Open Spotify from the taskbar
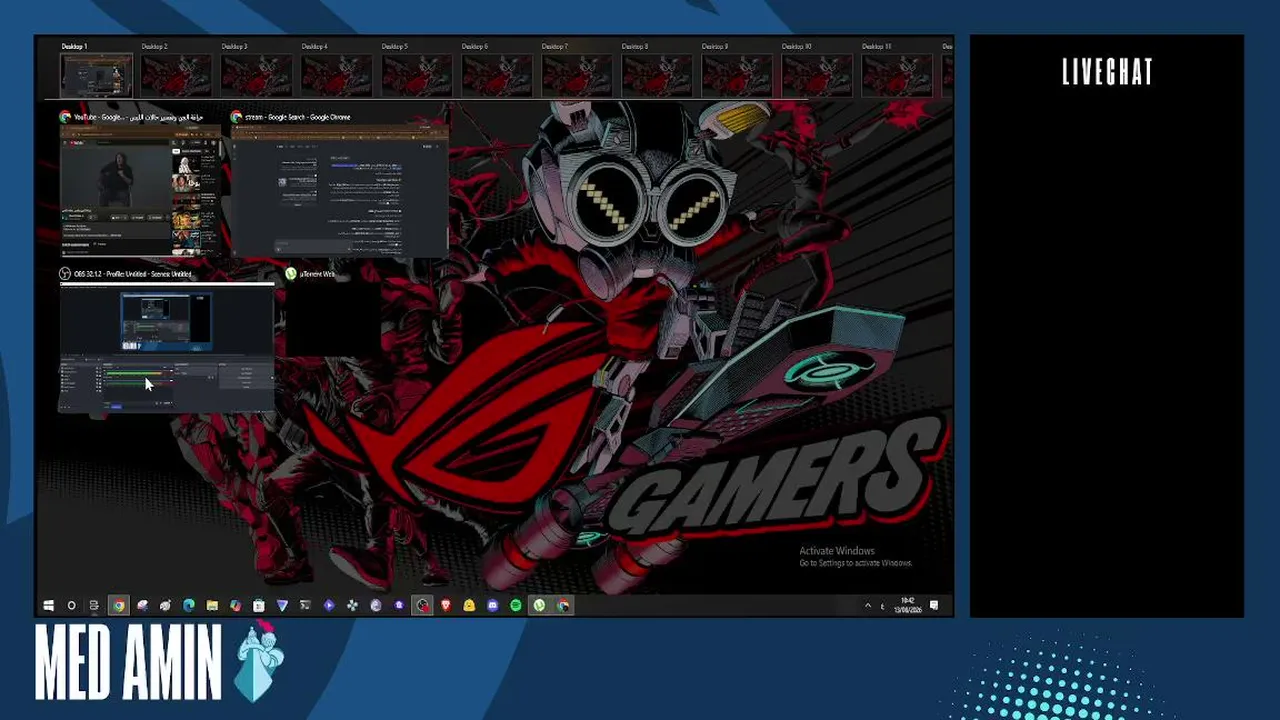 click(x=516, y=605)
